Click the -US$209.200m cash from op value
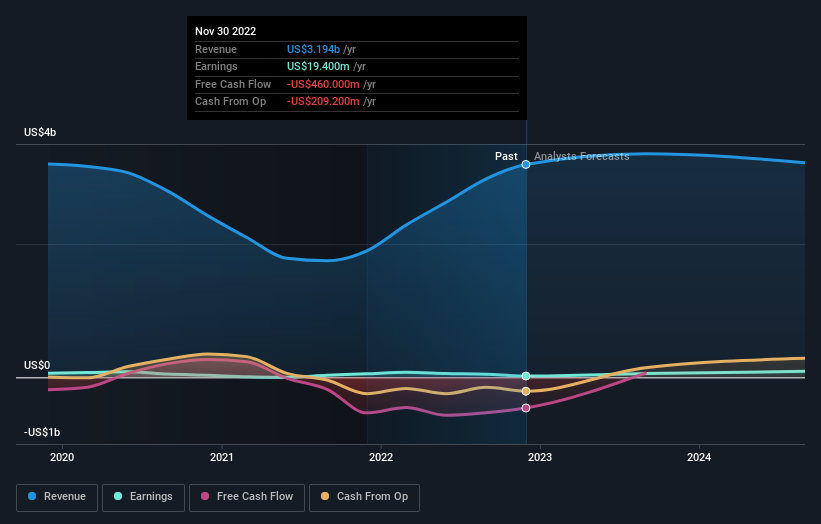This screenshot has height=524, width=821. (323, 102)
